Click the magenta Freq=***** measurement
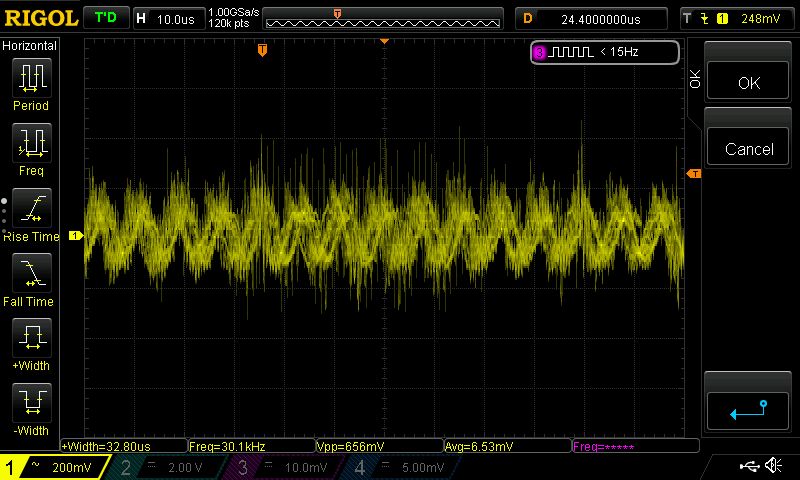Viewport: 800px width, 480px height. pyautogui.click(x=636, y=446)
